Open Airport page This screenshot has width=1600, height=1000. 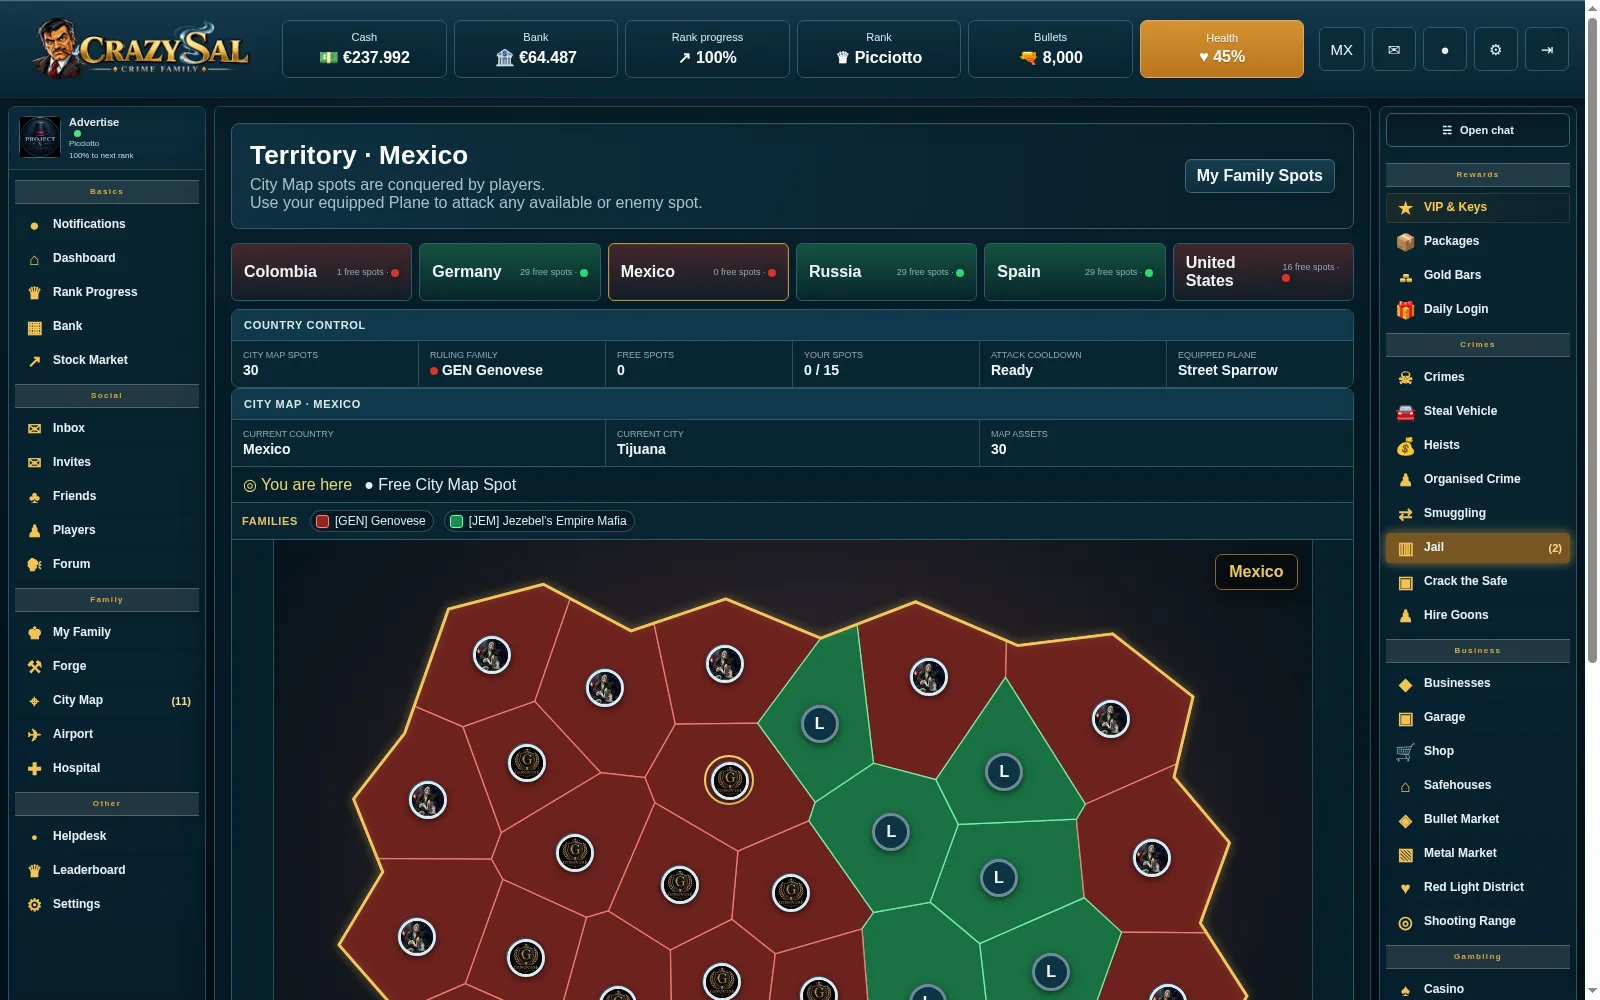(107, 734)
